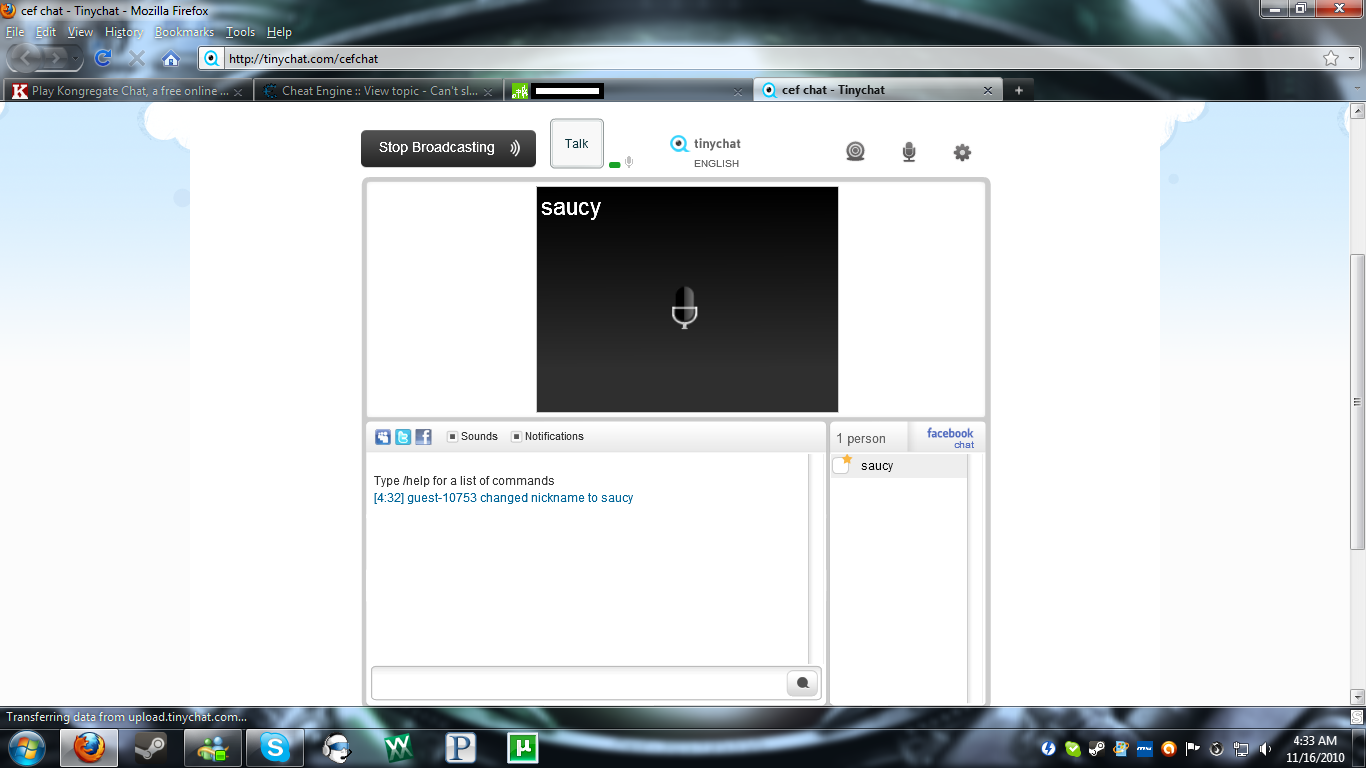This screenshot has width=1366, height=768.
Task: Click the webcam icon in Tinychat header
Action: pos(855,152)
